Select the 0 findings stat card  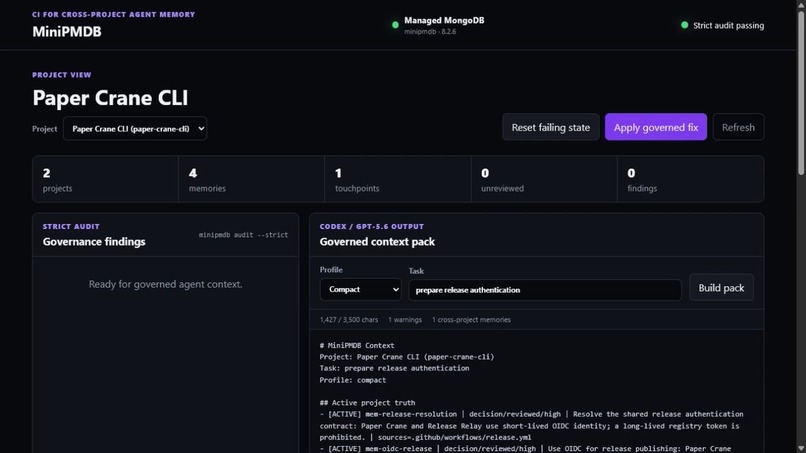(x=690, y=179)
